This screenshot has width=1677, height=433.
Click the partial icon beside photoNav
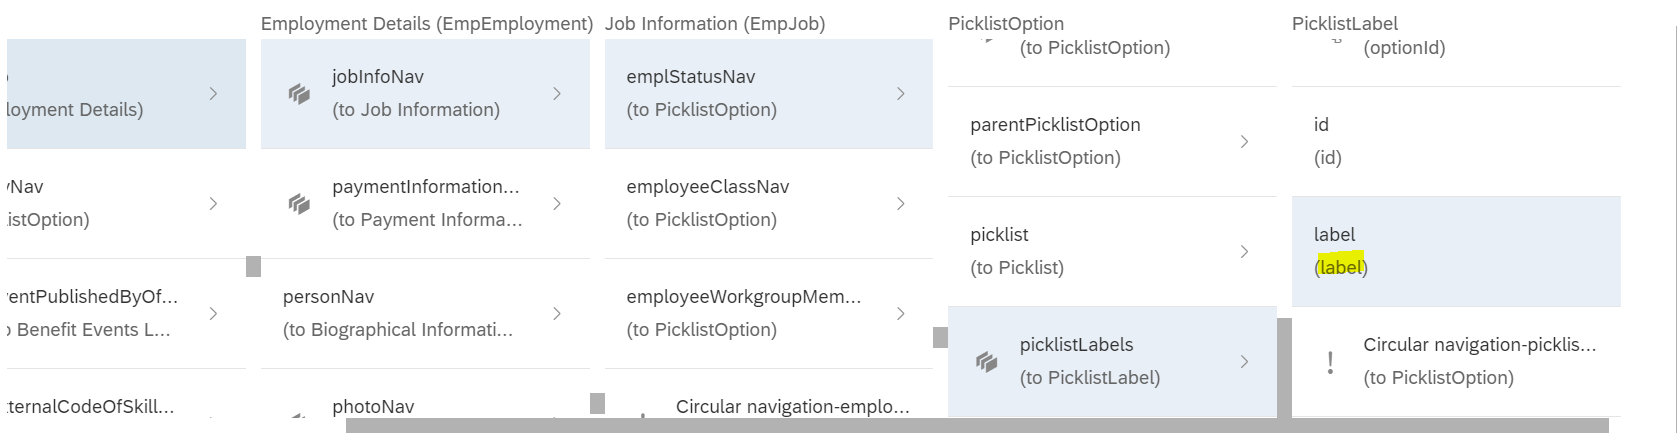click(298, 418)
